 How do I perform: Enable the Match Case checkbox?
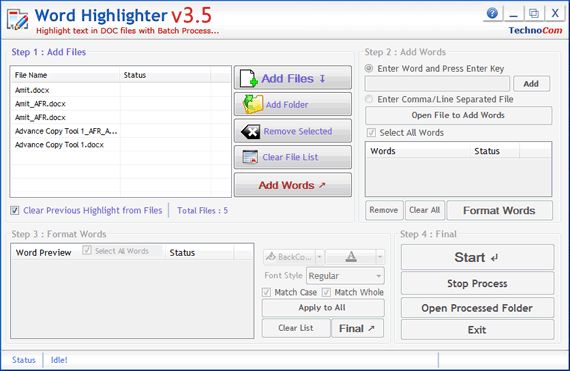click(266, 292)
